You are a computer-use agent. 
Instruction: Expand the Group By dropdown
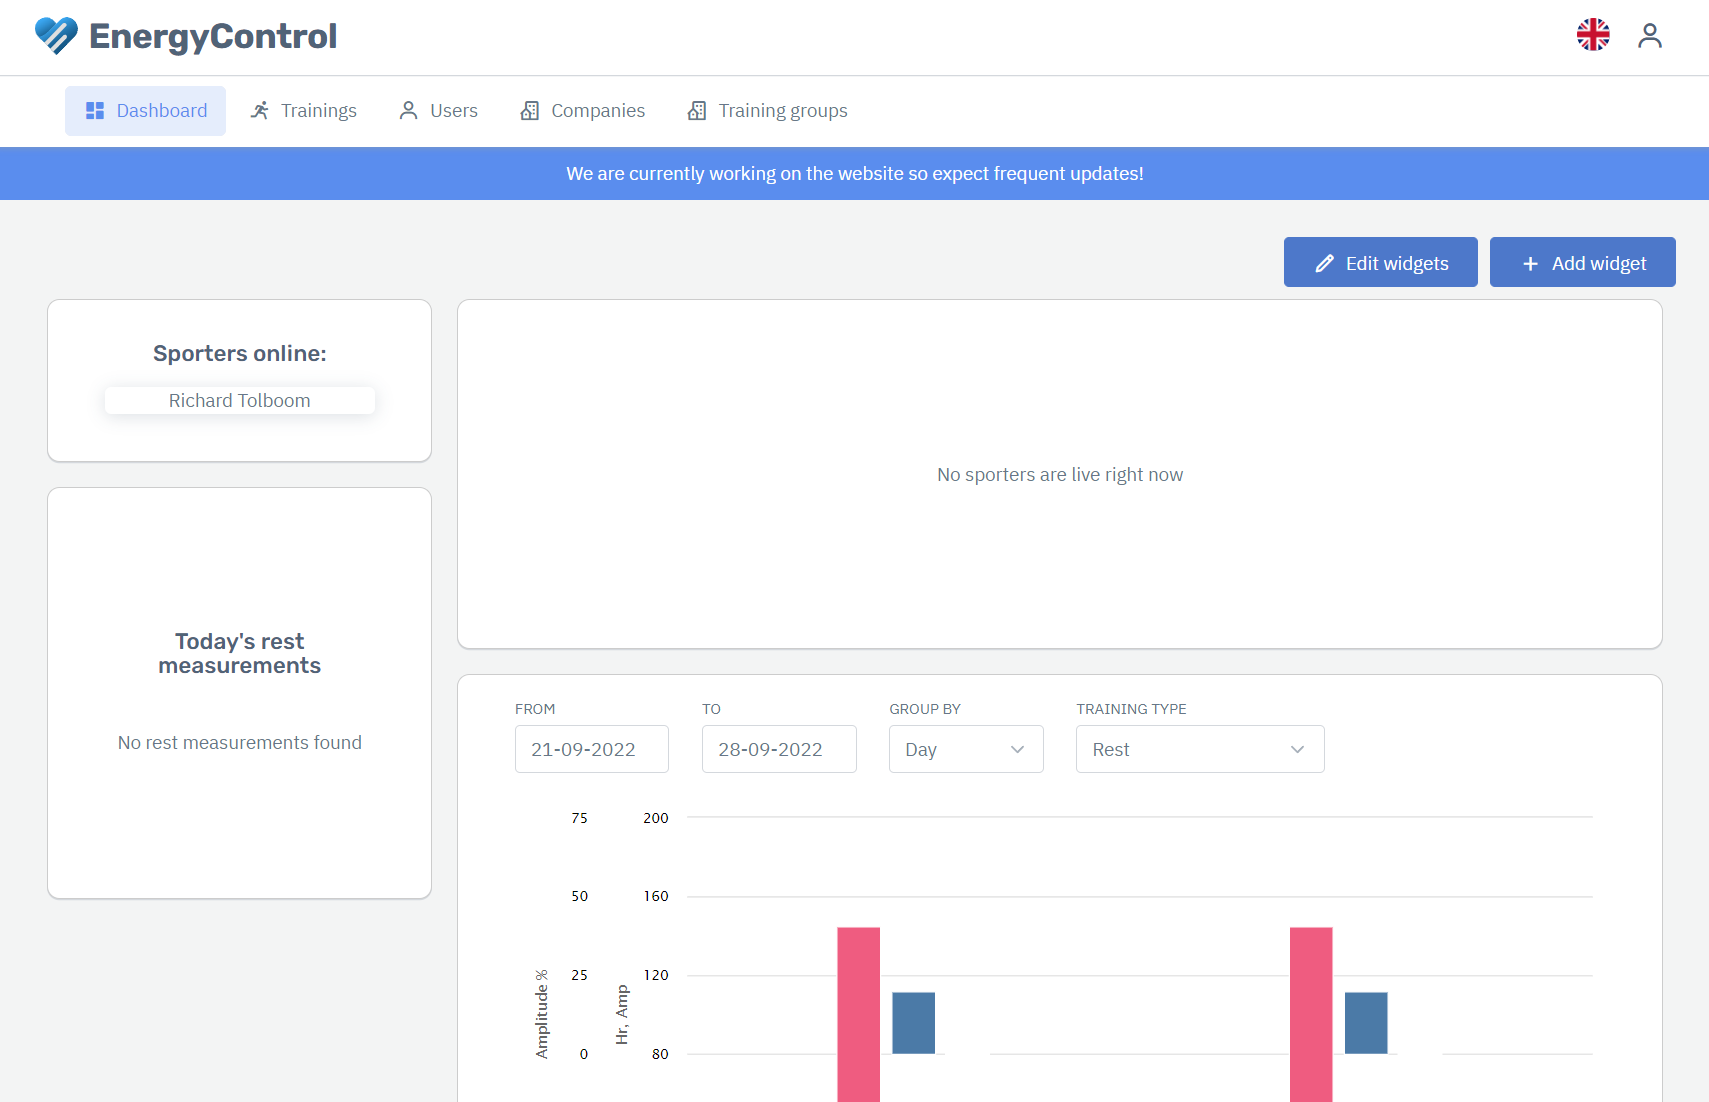[965, 749]
